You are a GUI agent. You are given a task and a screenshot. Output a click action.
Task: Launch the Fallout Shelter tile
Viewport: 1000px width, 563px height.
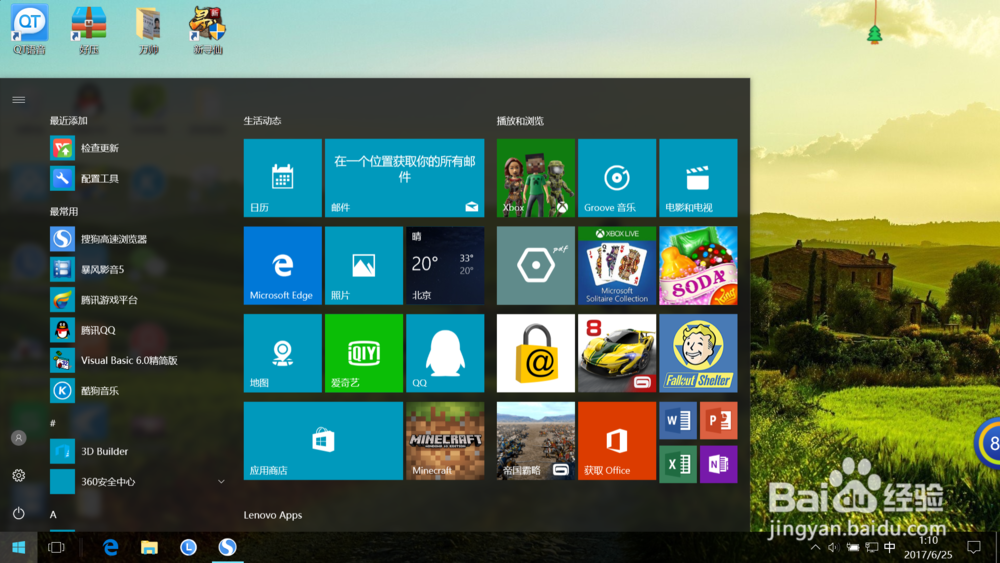coord(698,353)
